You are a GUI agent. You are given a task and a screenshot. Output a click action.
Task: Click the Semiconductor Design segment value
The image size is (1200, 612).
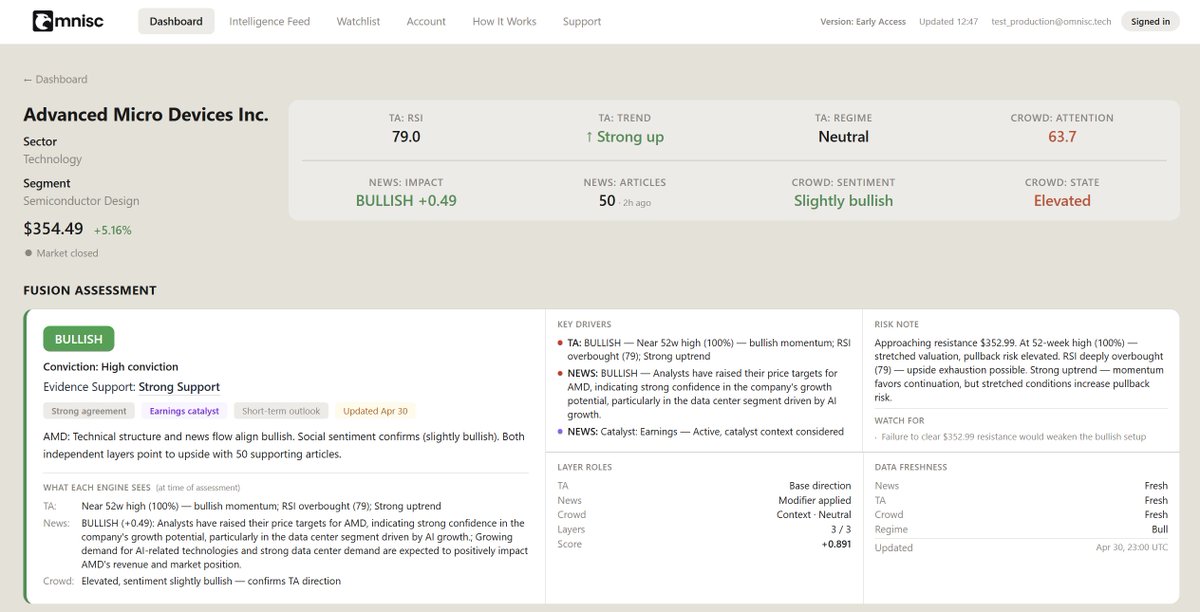(82, 201)
